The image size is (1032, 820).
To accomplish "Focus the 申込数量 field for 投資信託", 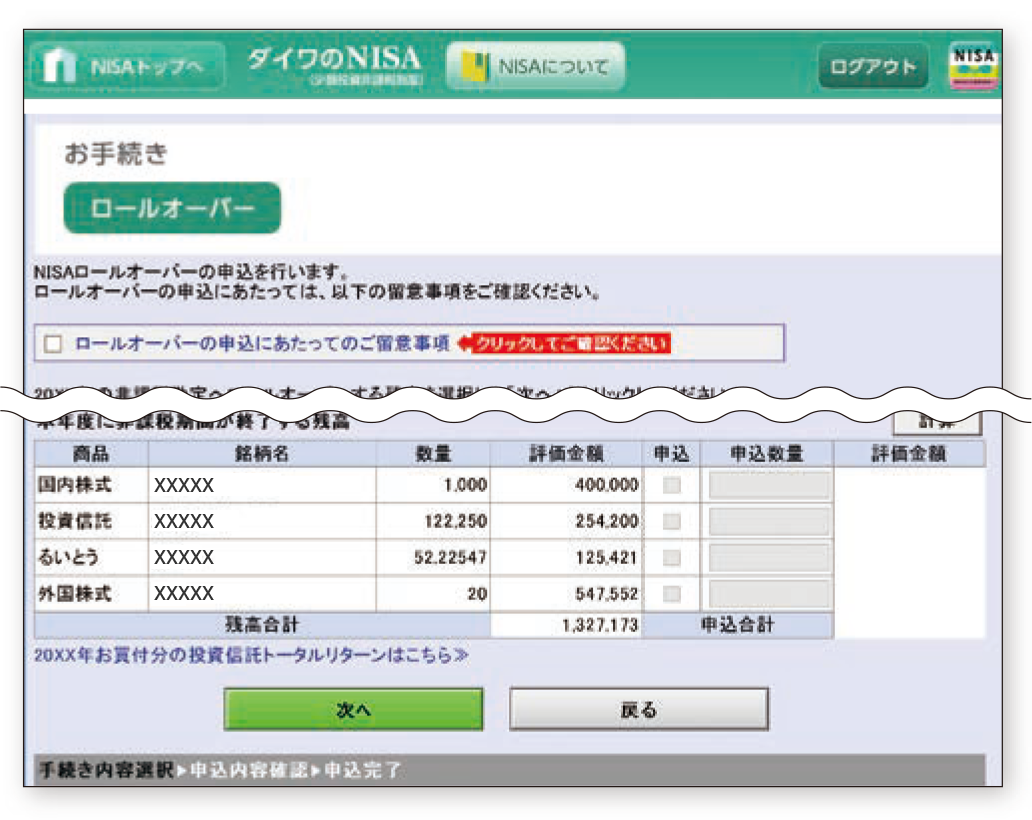I will 769,522.
